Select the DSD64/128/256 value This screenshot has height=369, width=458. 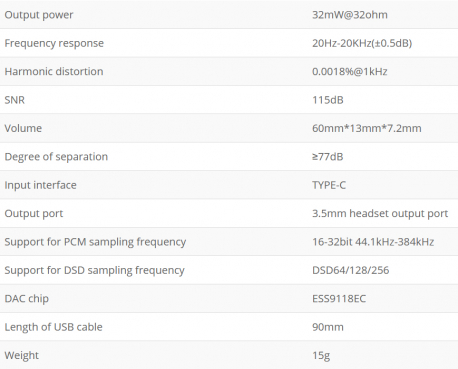coord(351,270)
